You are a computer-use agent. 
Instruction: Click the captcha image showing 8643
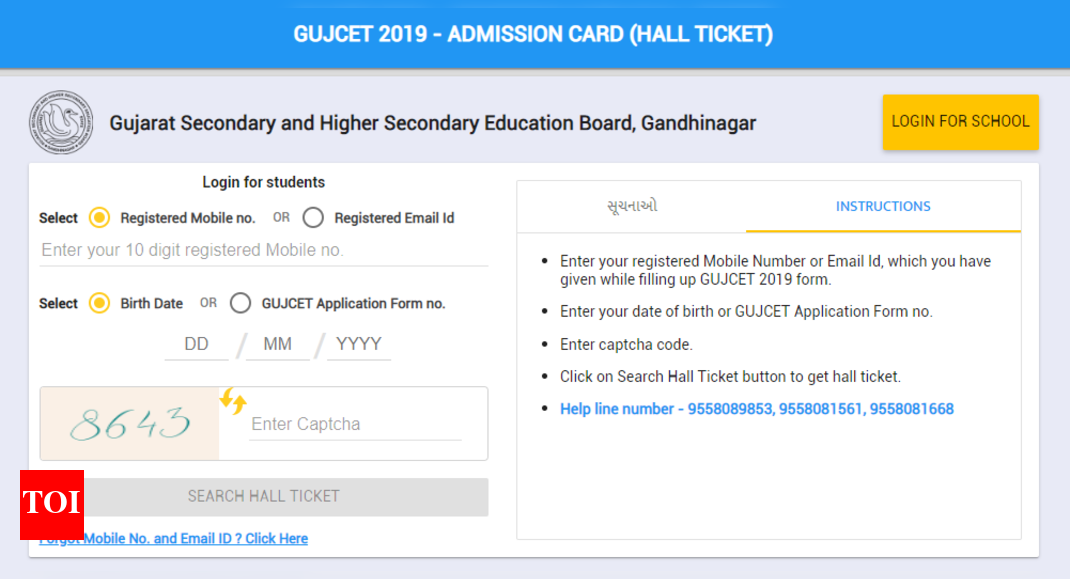[x=130, y=424]
